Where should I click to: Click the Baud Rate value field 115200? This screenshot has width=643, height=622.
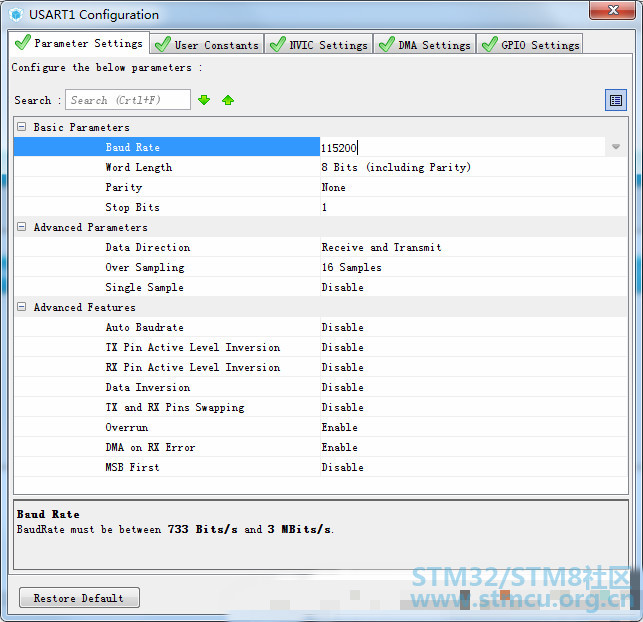tap(462, 147)
